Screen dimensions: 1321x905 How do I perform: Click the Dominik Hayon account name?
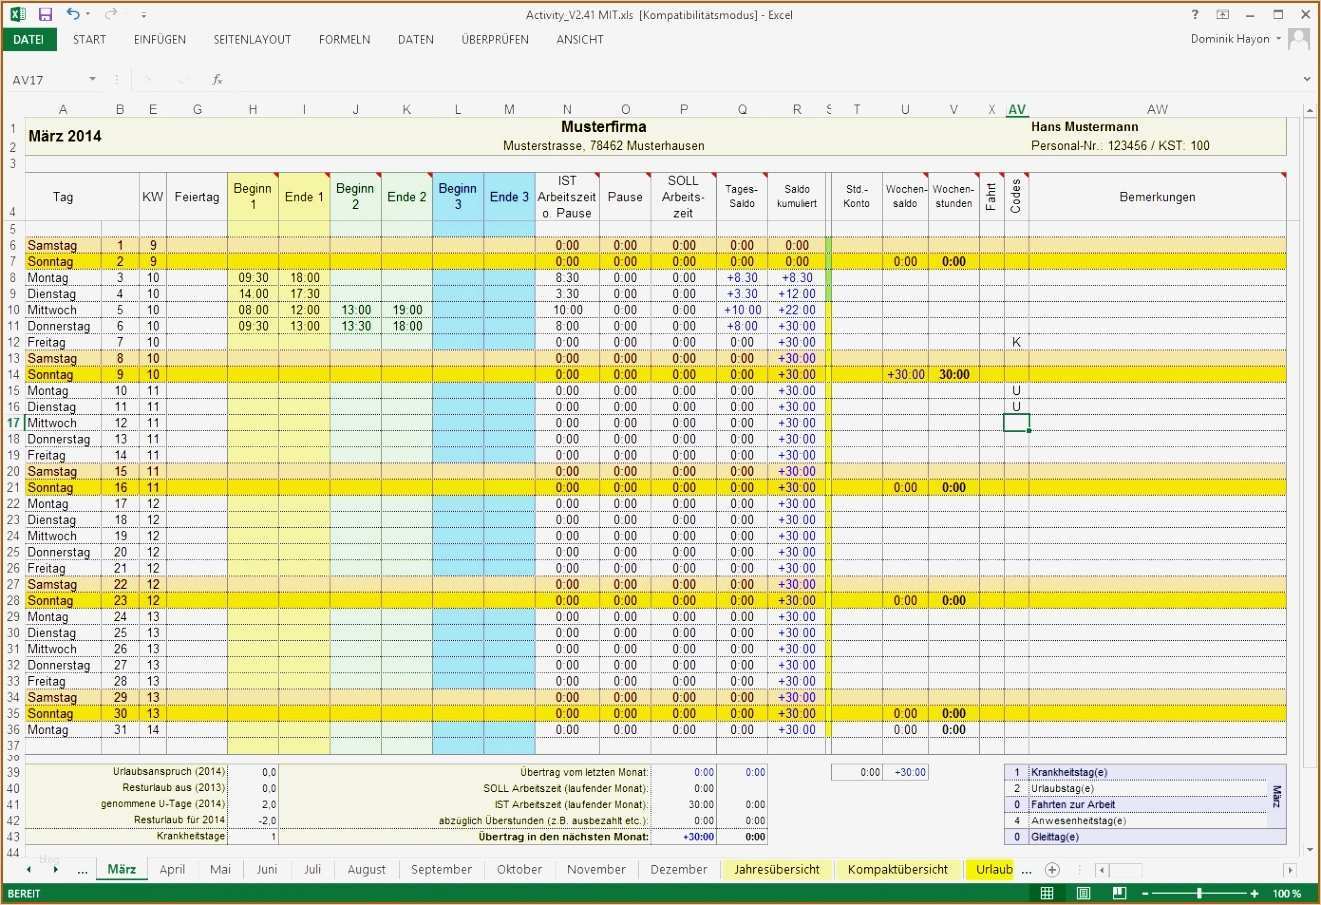pos(1229,39)
